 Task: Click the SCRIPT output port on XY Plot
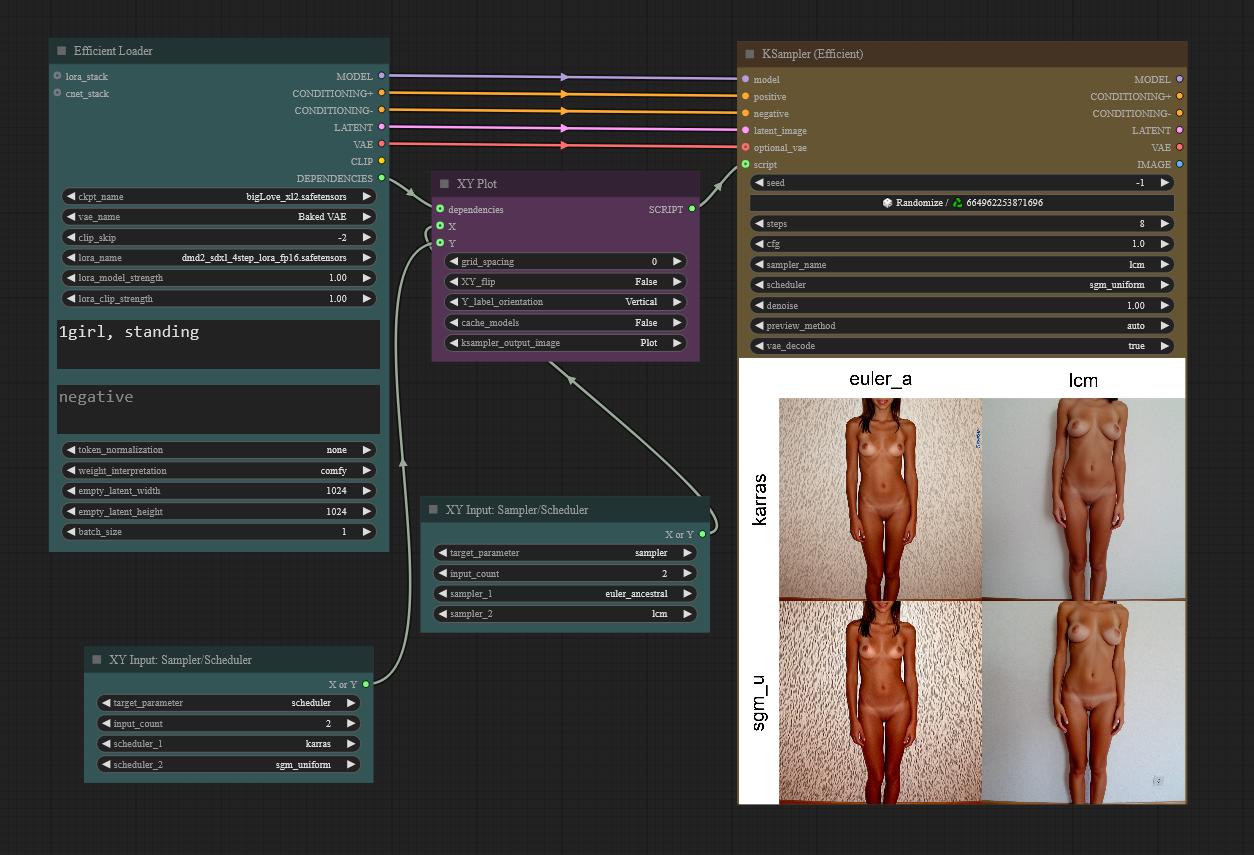(x=692, y=209)
